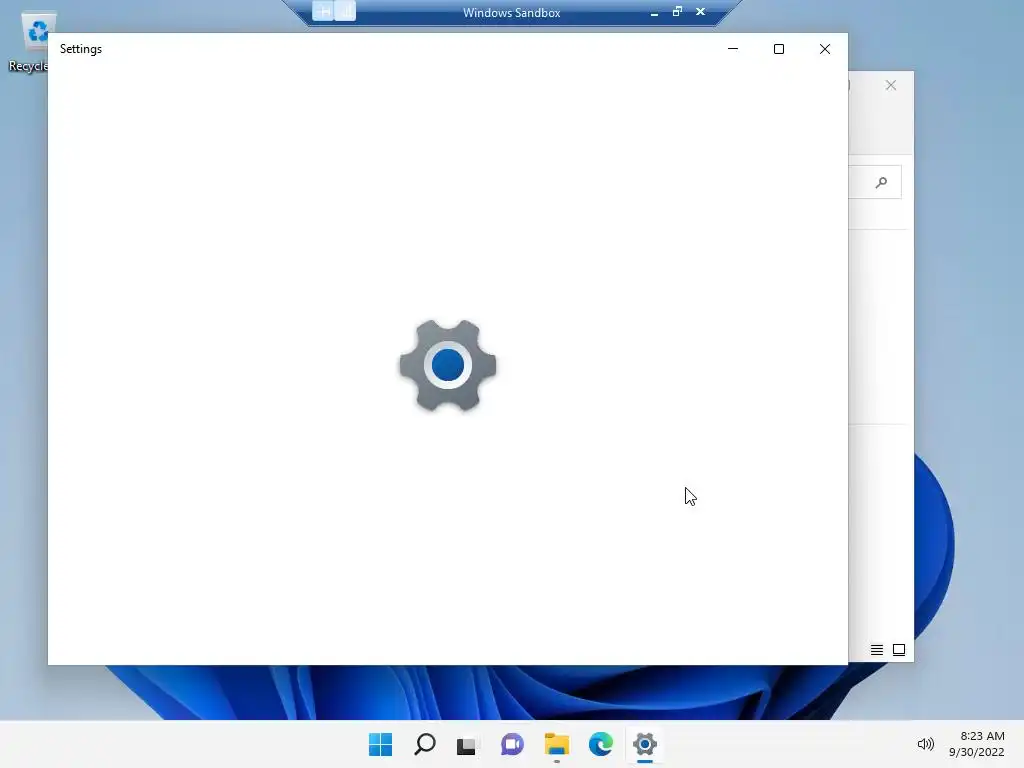Open volume control in system tray
The width and height of the screenshot is (1024, 768).
coord(925,744)
